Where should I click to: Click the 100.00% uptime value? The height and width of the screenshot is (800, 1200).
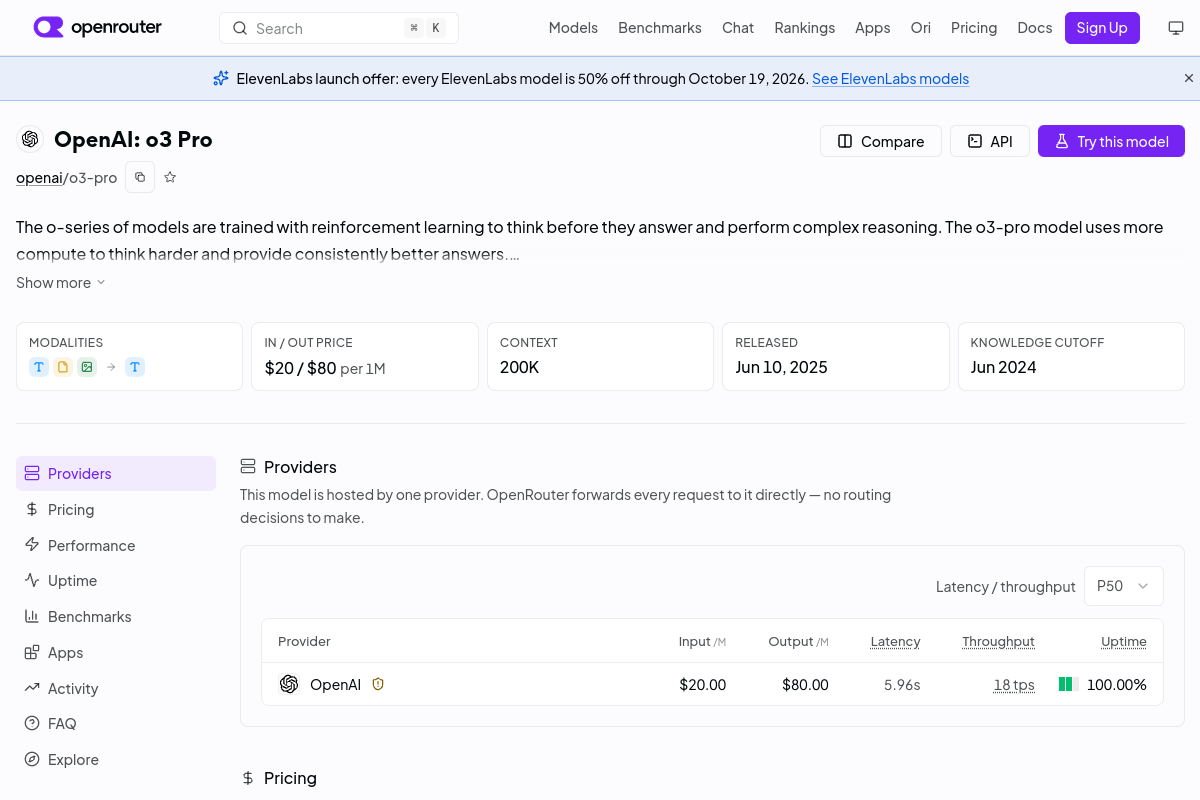tap(1117, 685)
